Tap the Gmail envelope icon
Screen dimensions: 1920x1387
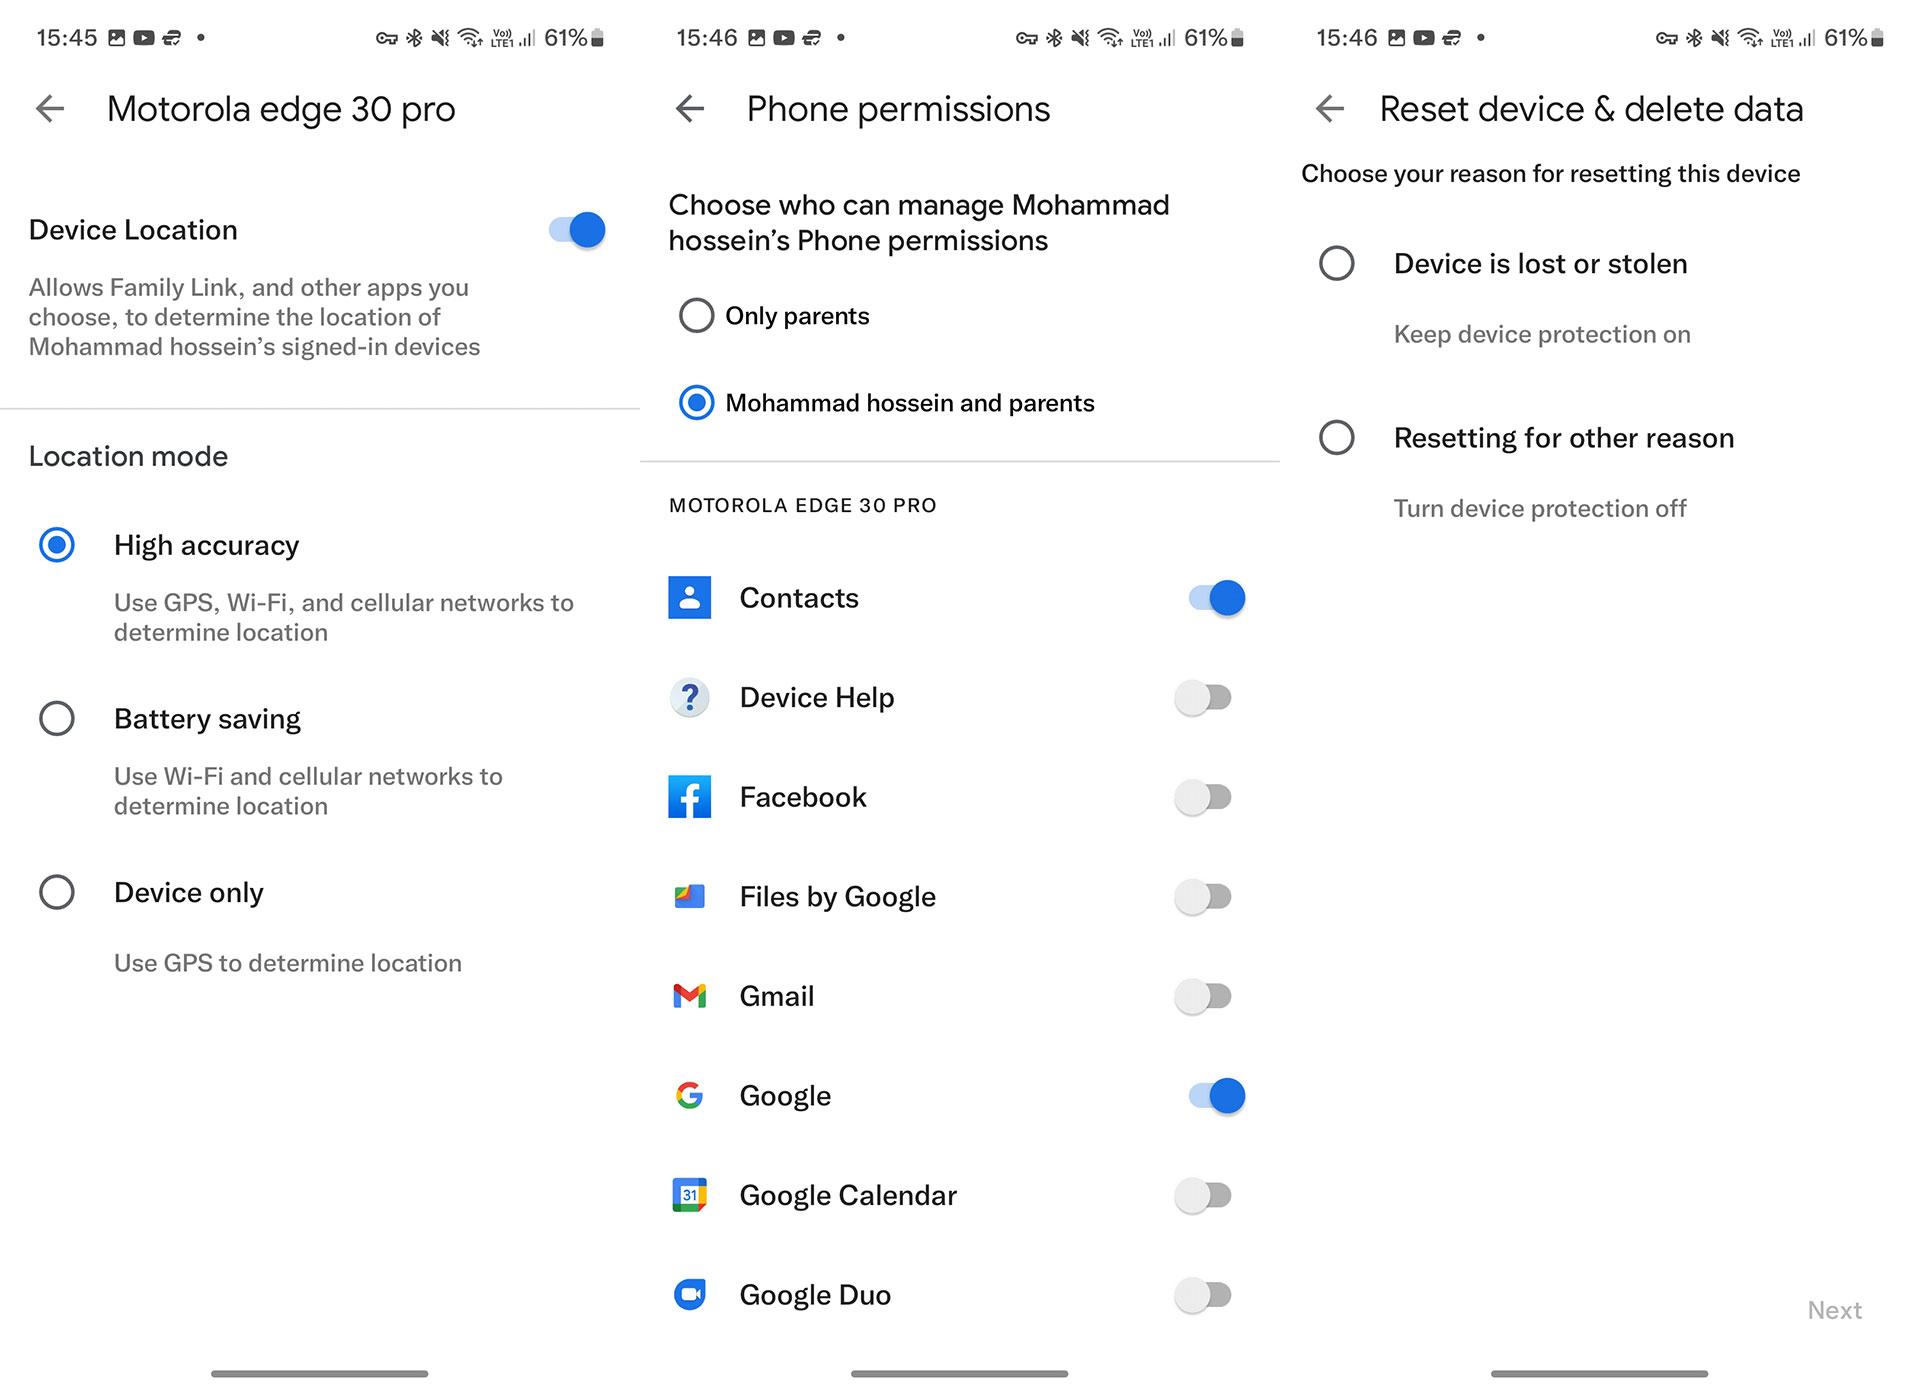pos(690,996)
